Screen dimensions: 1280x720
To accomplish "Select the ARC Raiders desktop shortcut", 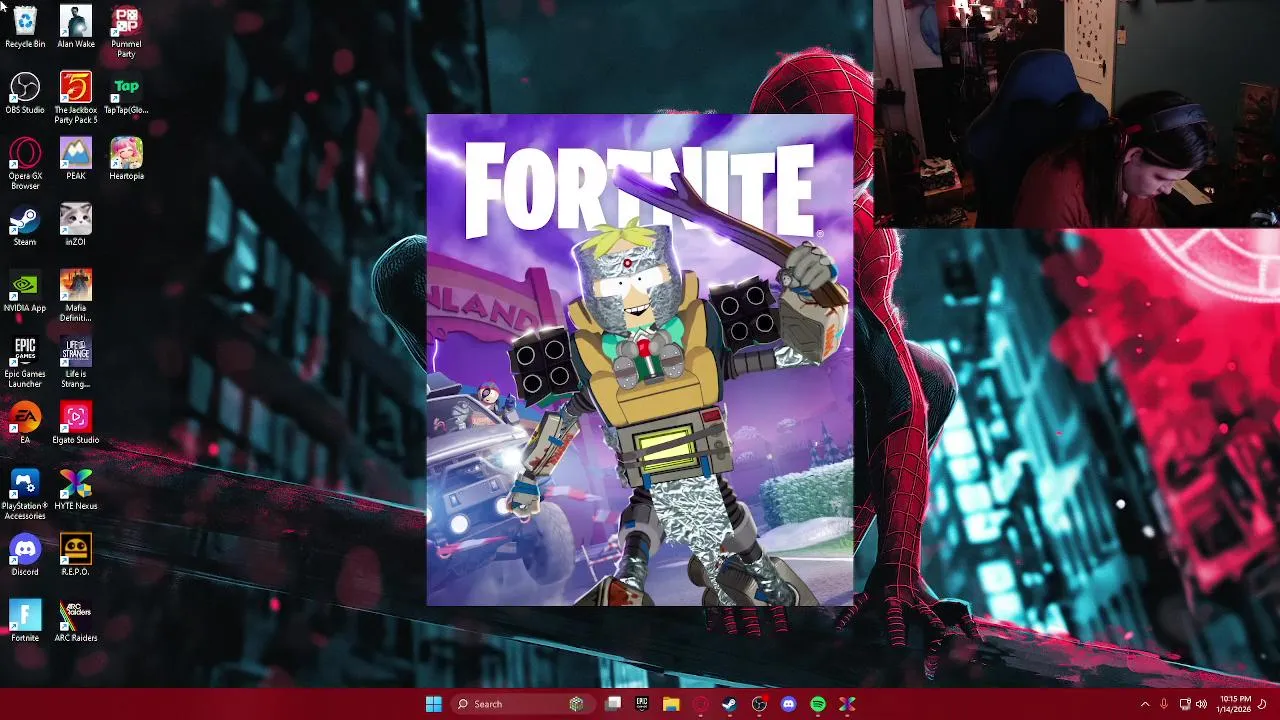I will point(76,621).
